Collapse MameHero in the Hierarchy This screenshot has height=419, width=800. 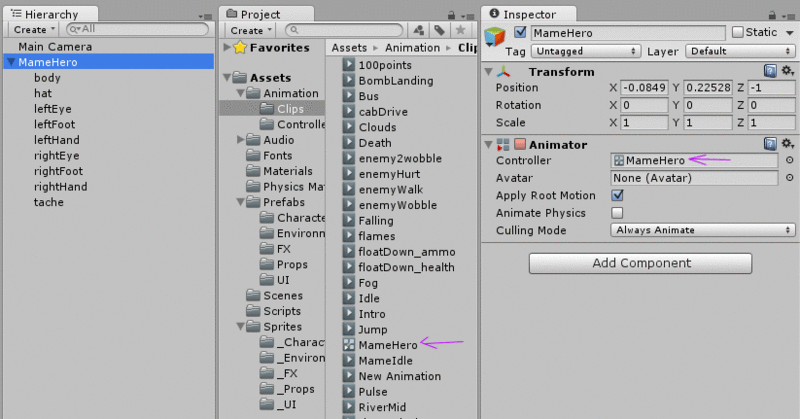click(x=11, y=62)
